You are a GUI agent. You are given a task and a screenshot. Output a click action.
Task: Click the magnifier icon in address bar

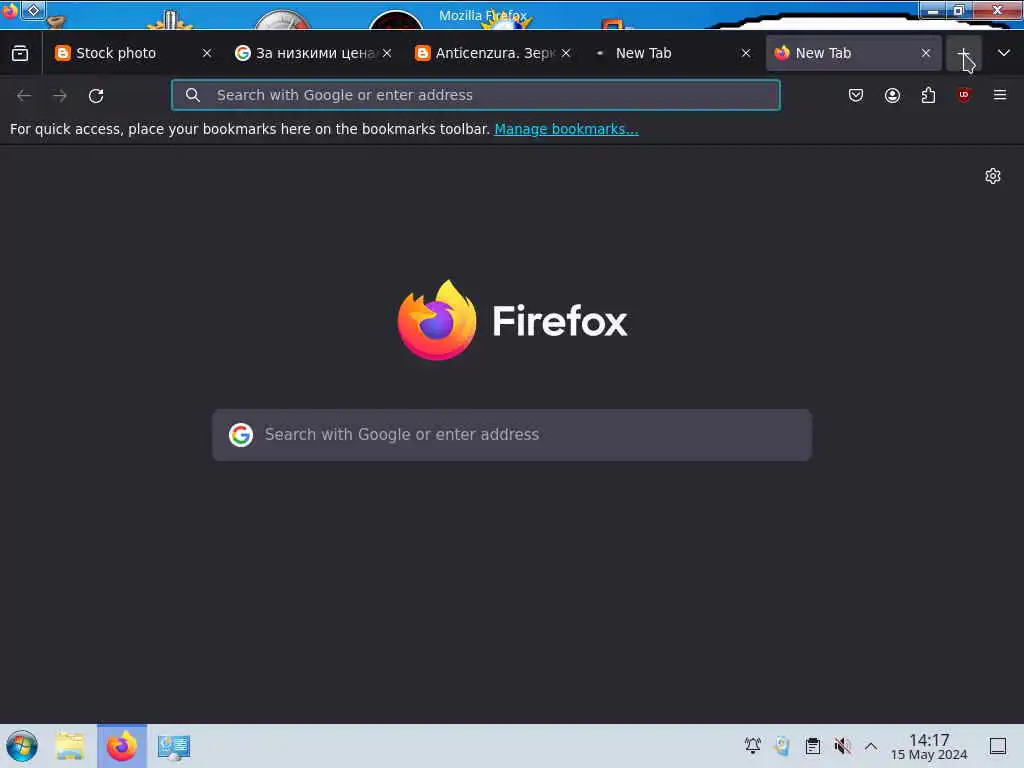click(193, 95)
